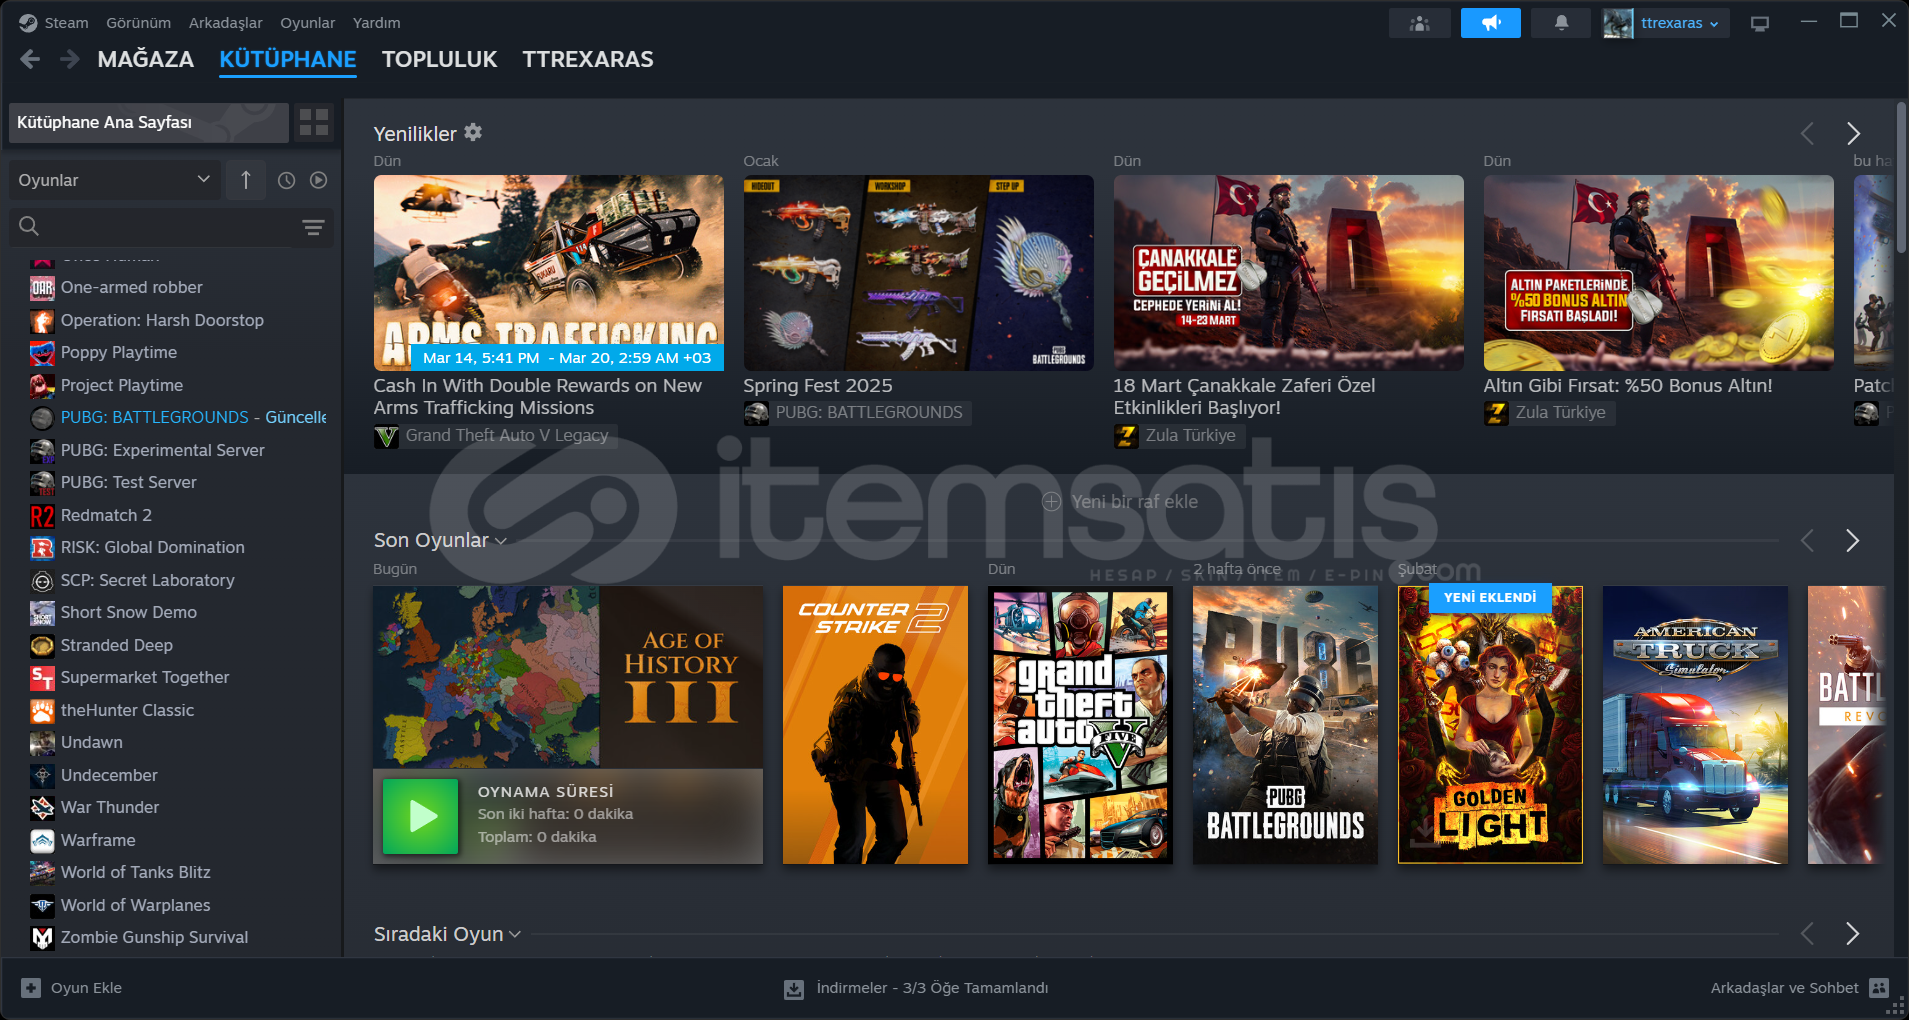Go to previous page of Son Oyunlar
The image size is (1909, 1020).
[x=1807, y=541]
